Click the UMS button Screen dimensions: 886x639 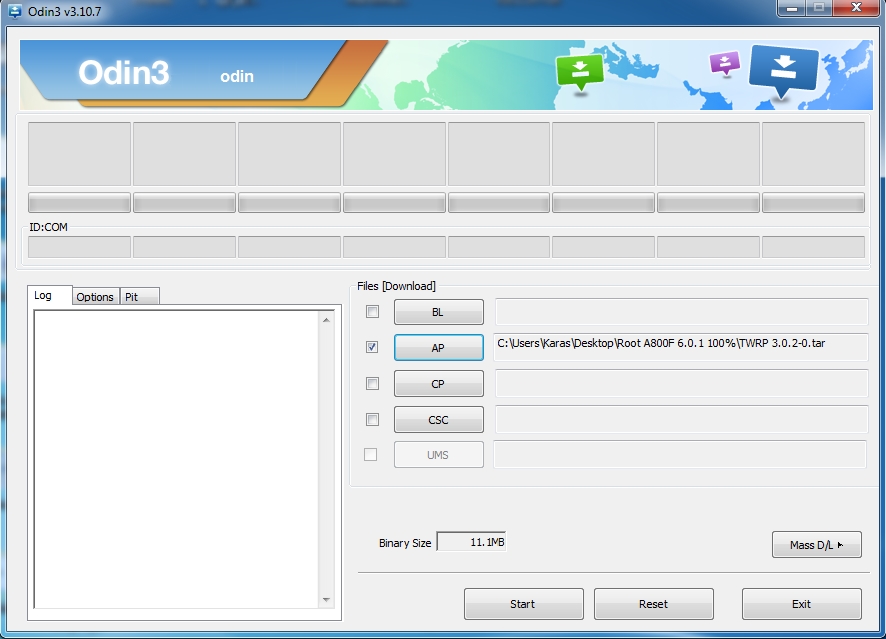pos(438,455)
